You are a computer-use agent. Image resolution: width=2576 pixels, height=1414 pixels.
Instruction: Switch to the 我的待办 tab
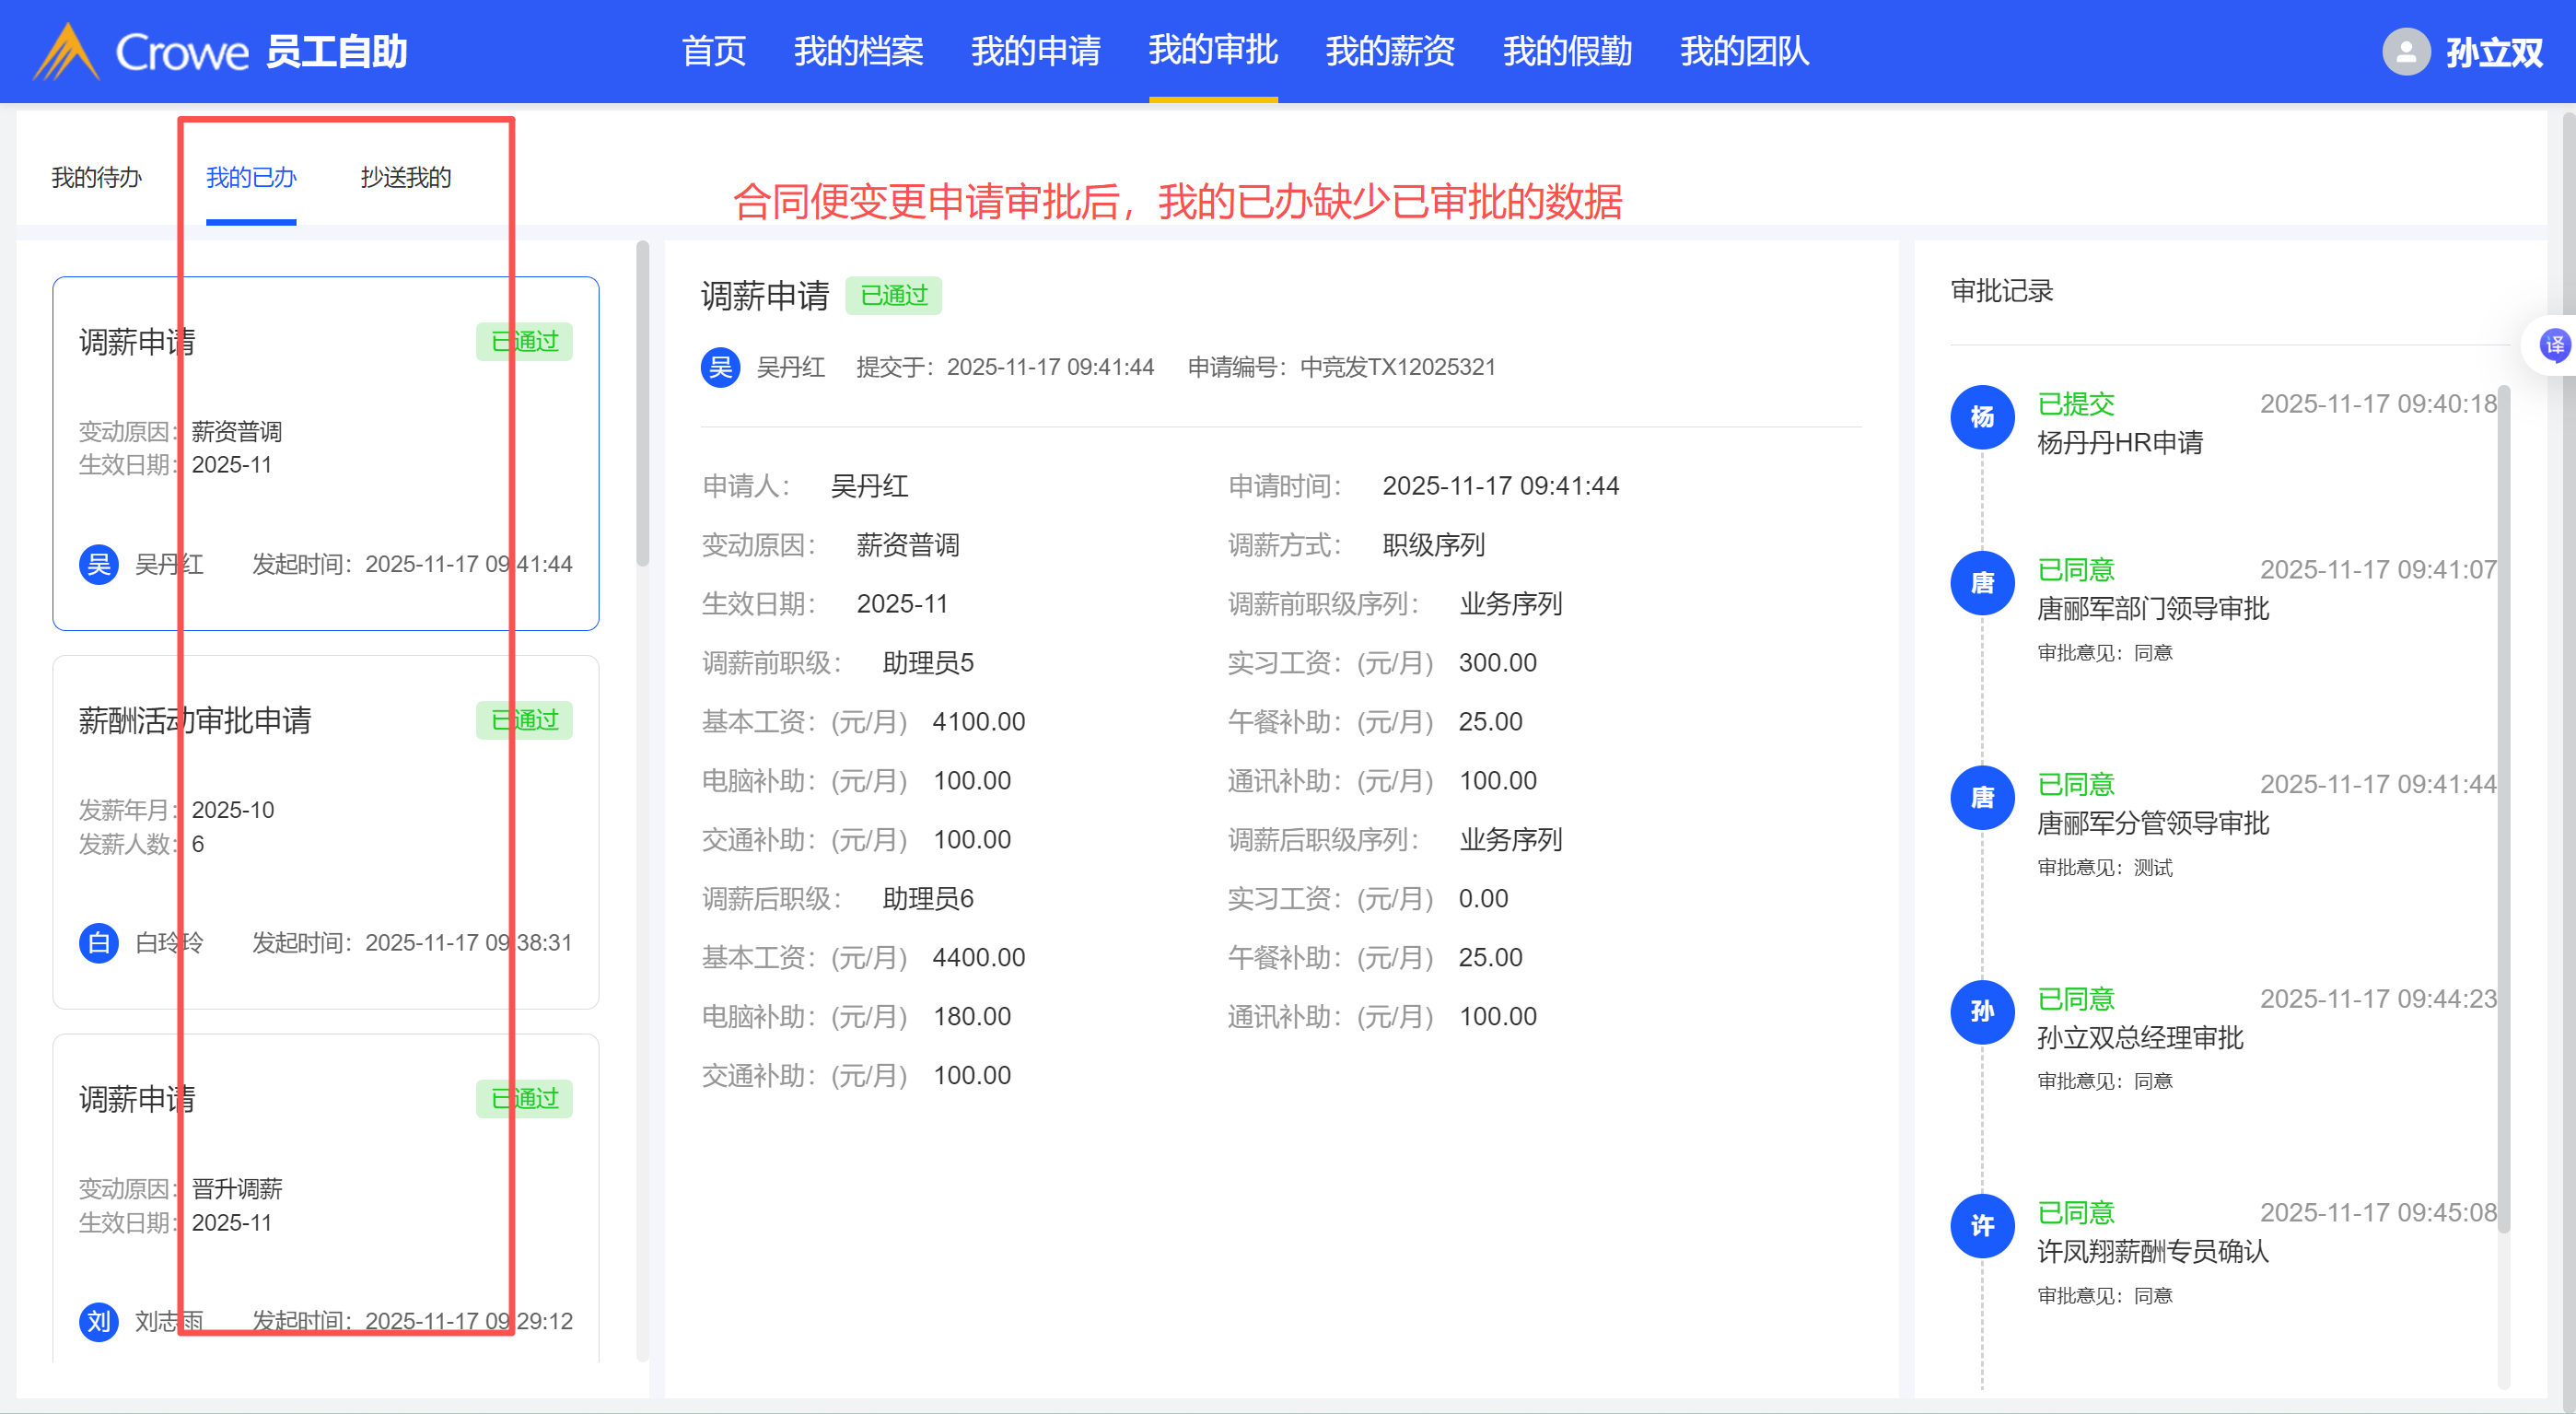point(96,178)
